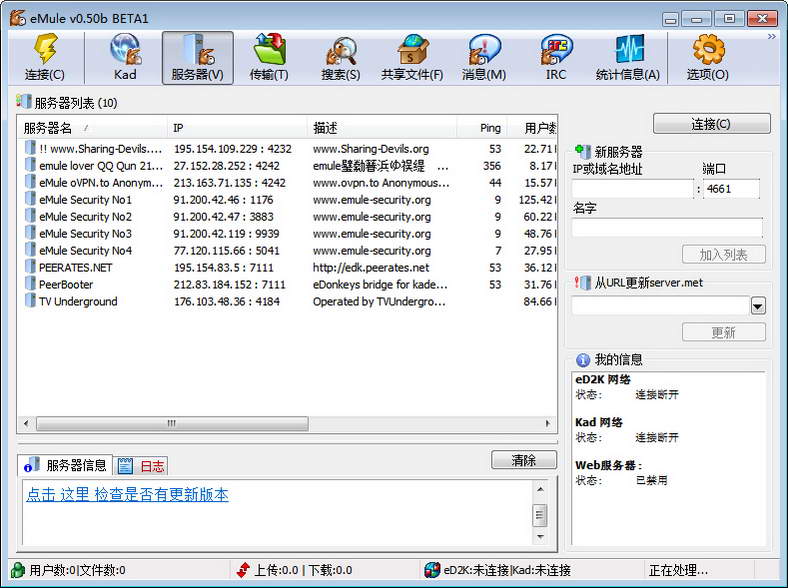Click the horizontal scrollbar left arrow

click(26, 423)
